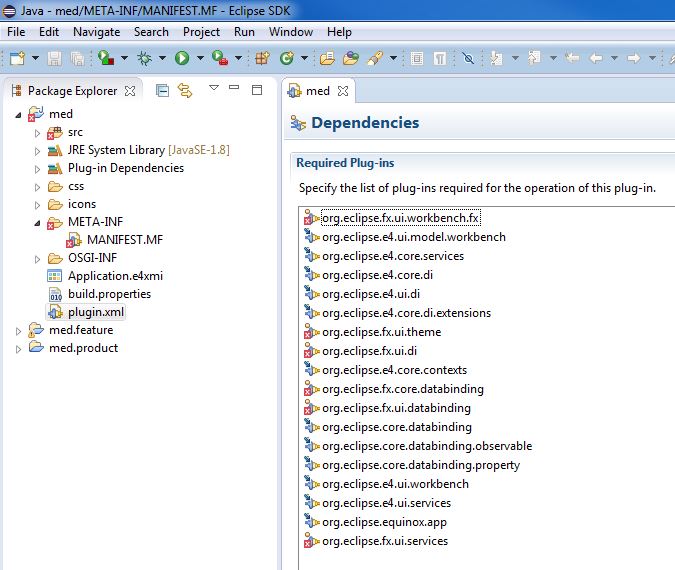Select the Package Explorer tab
675x570 pixels.
coord(72,91)
